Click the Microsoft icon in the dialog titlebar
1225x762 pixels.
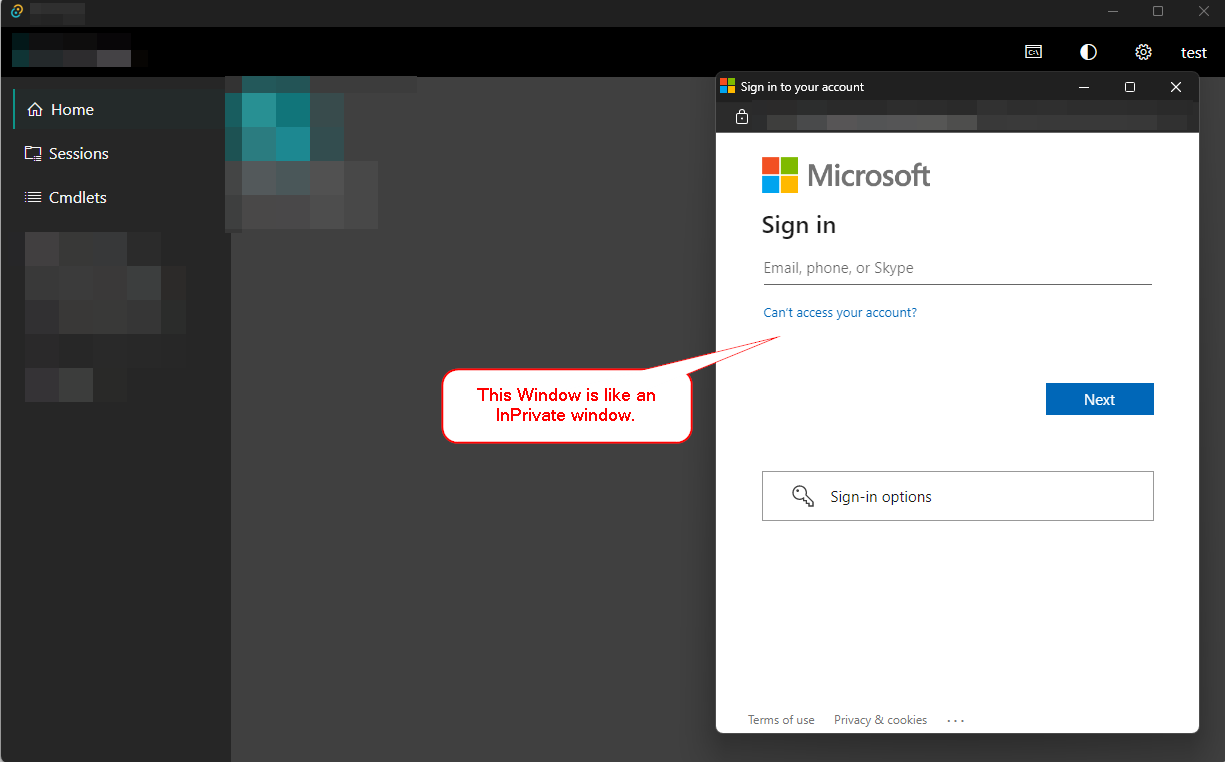(727, 86)
